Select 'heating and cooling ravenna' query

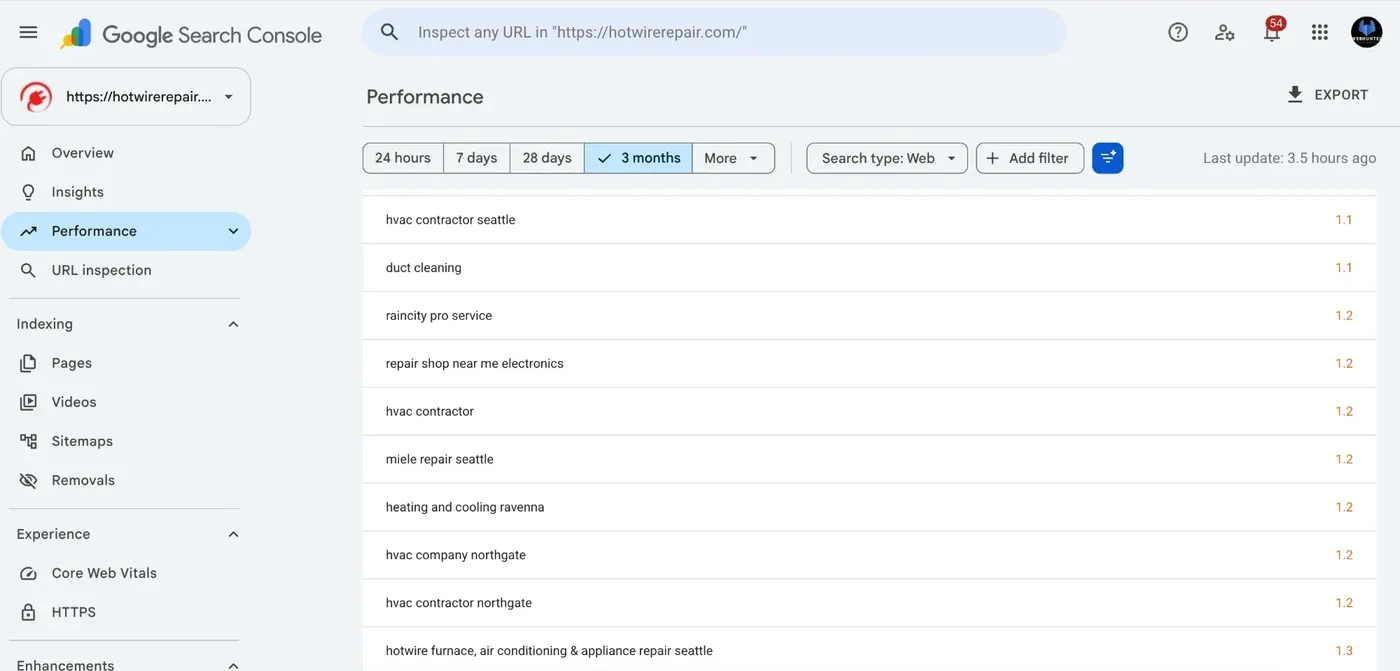(869, 508)
